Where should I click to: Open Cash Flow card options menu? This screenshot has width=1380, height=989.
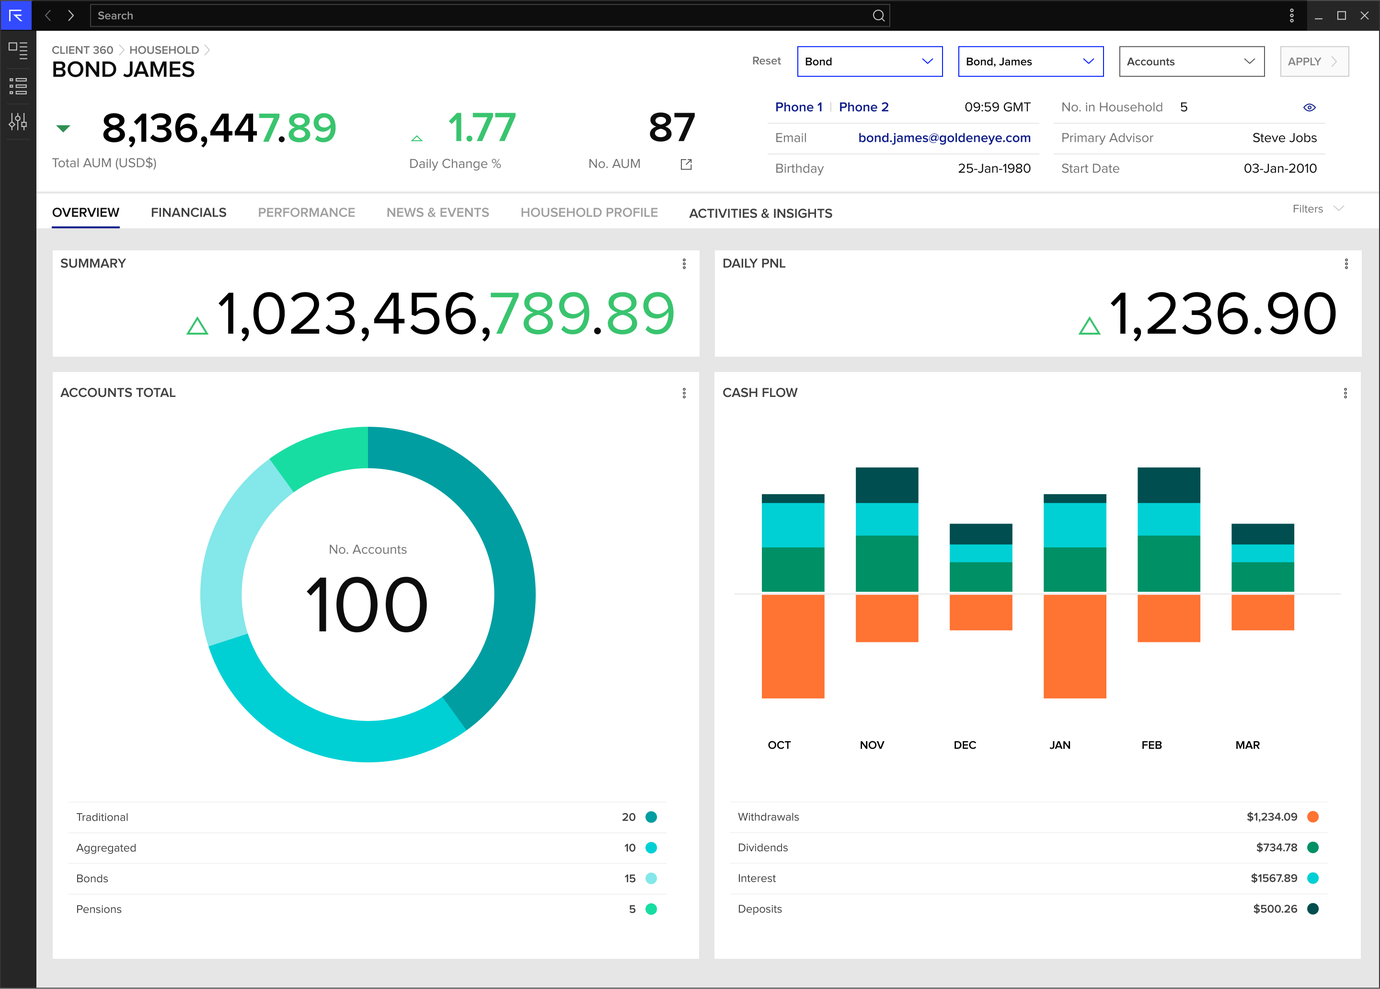(x=1345, y=393)
